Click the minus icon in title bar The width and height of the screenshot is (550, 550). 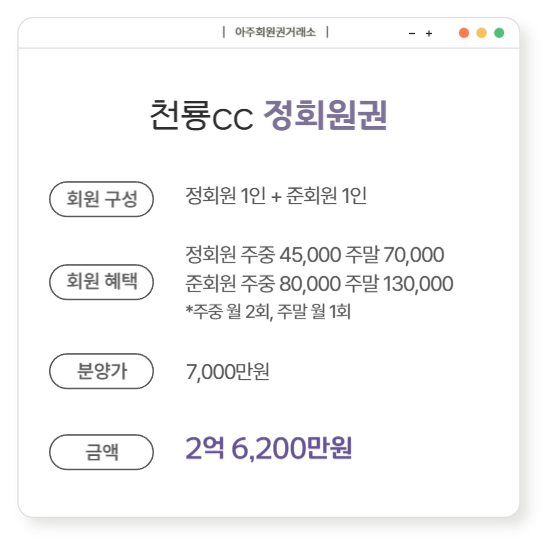coord(412,33)
